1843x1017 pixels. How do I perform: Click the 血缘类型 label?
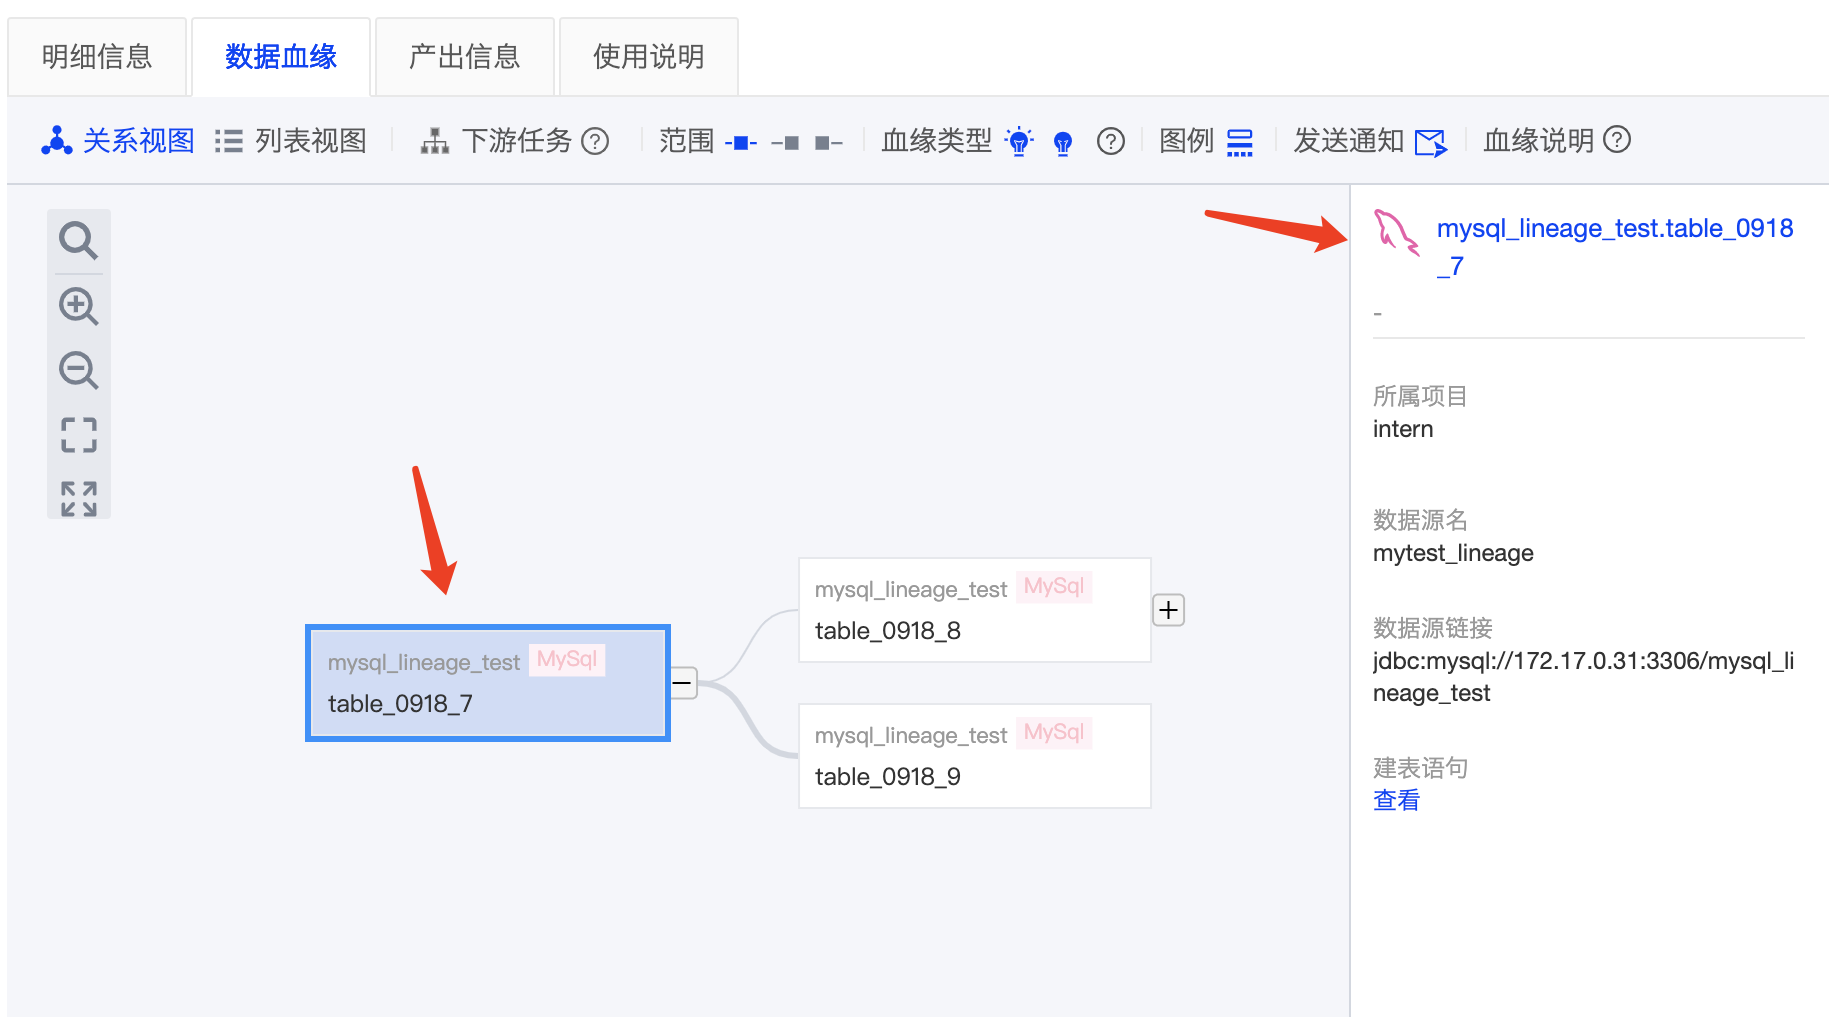937,141
